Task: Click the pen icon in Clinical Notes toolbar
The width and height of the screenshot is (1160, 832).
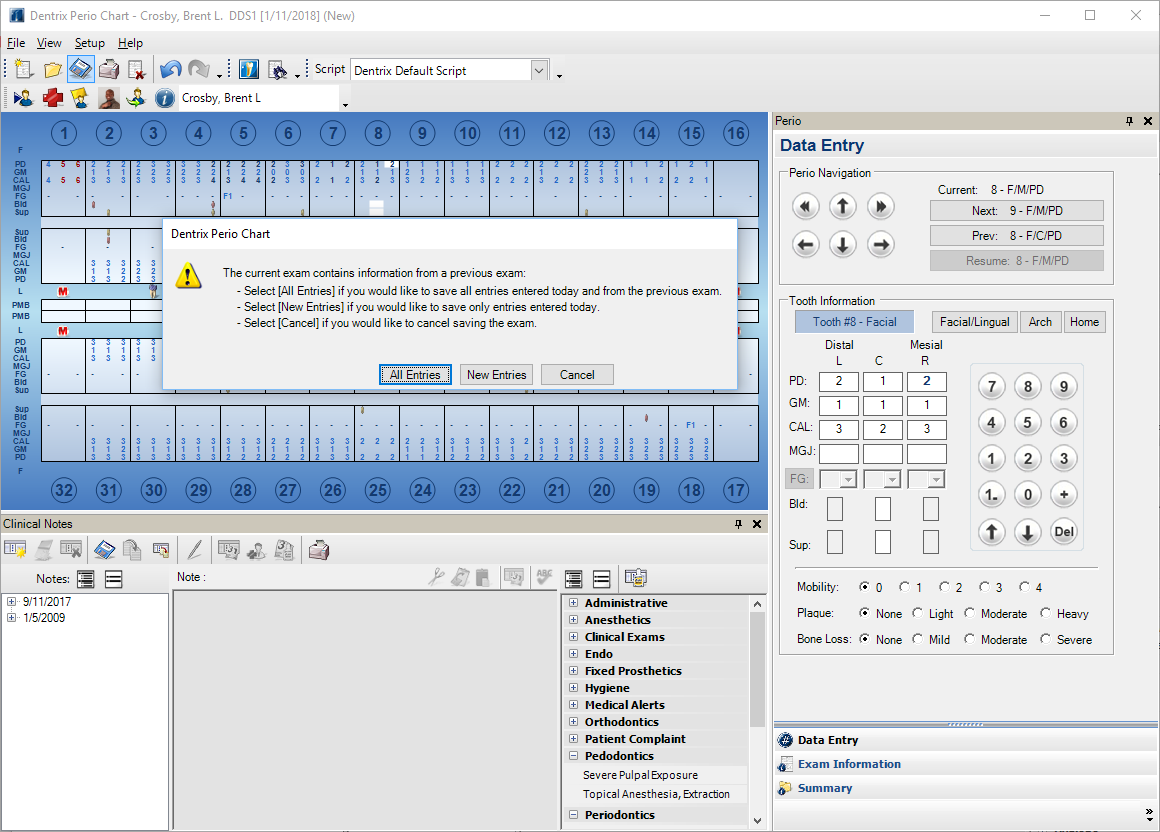Action: click(x=195, y=549)
